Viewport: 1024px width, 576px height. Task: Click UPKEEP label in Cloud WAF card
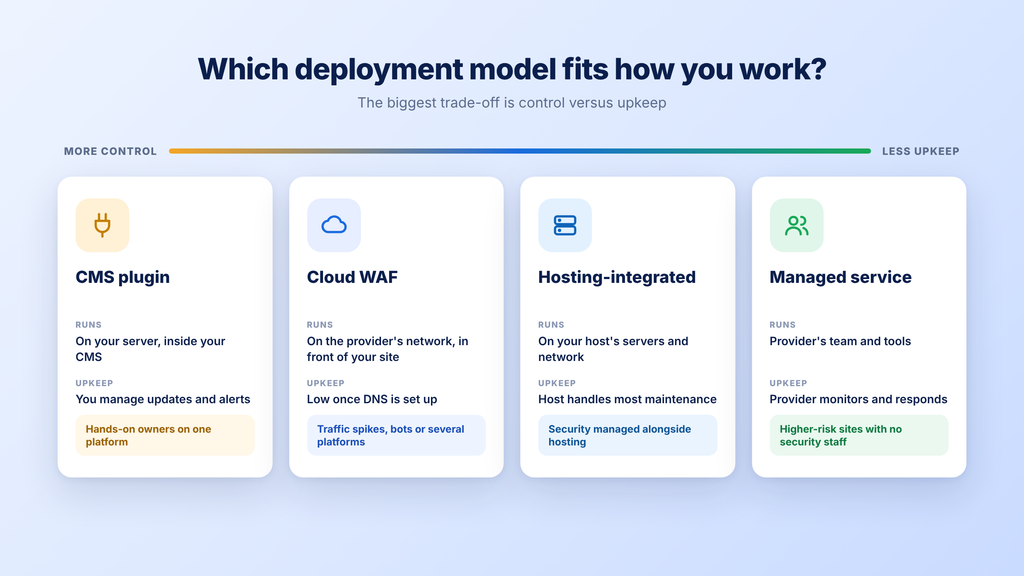(325, 383)
